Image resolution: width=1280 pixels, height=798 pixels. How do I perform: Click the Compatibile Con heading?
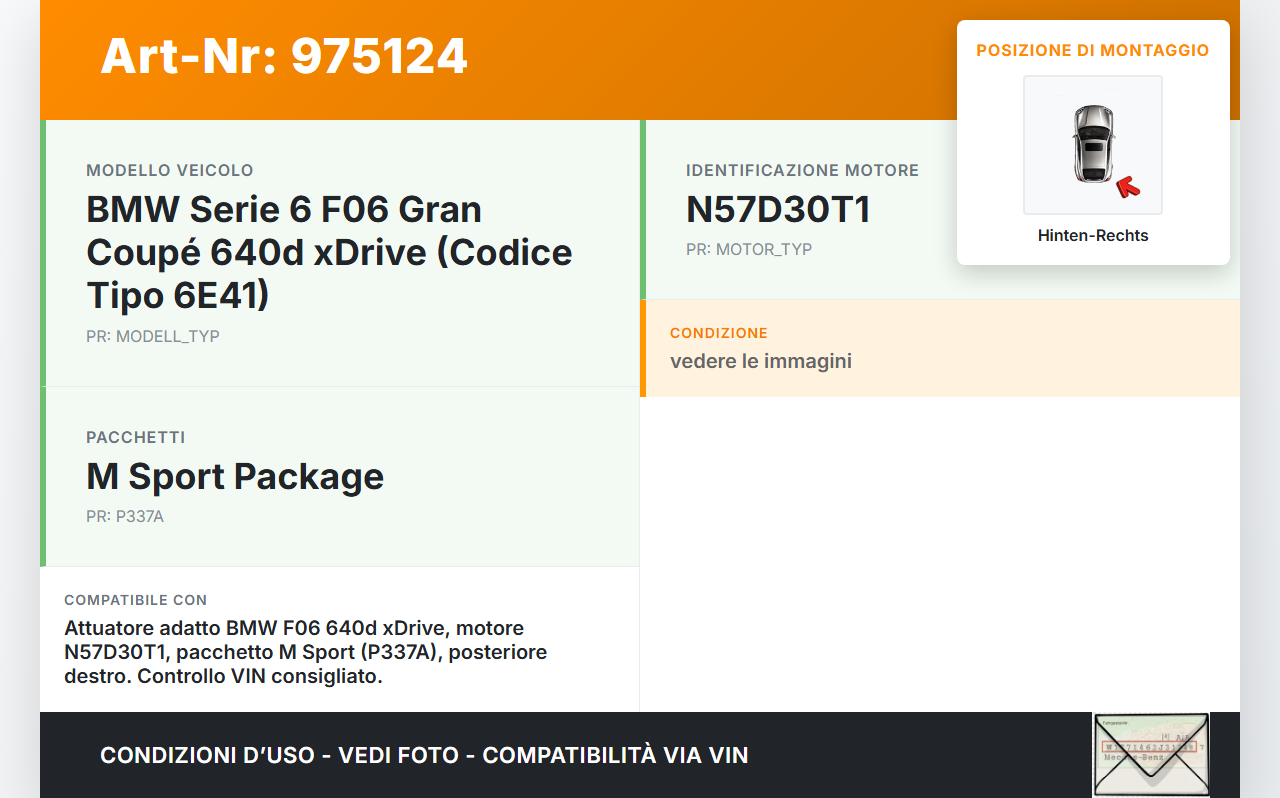[136, 600]
